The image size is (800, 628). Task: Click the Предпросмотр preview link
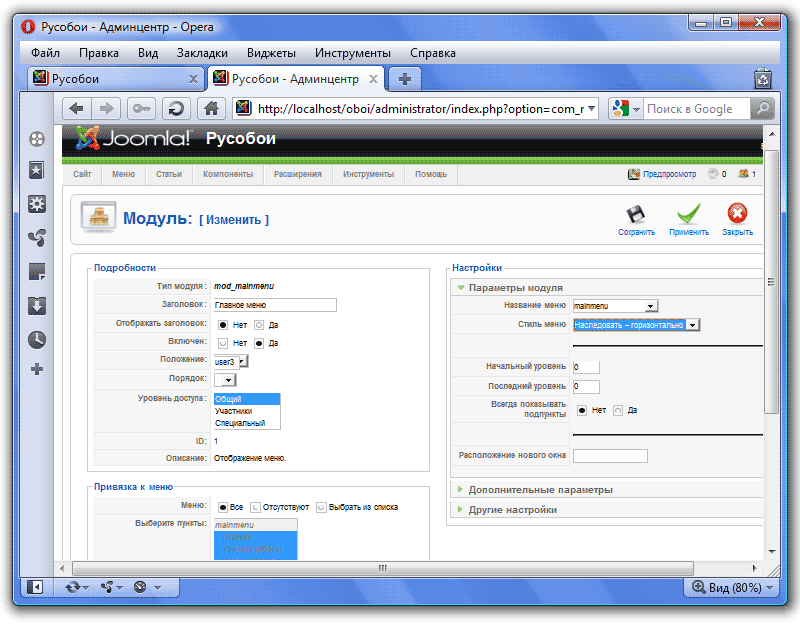668,174
